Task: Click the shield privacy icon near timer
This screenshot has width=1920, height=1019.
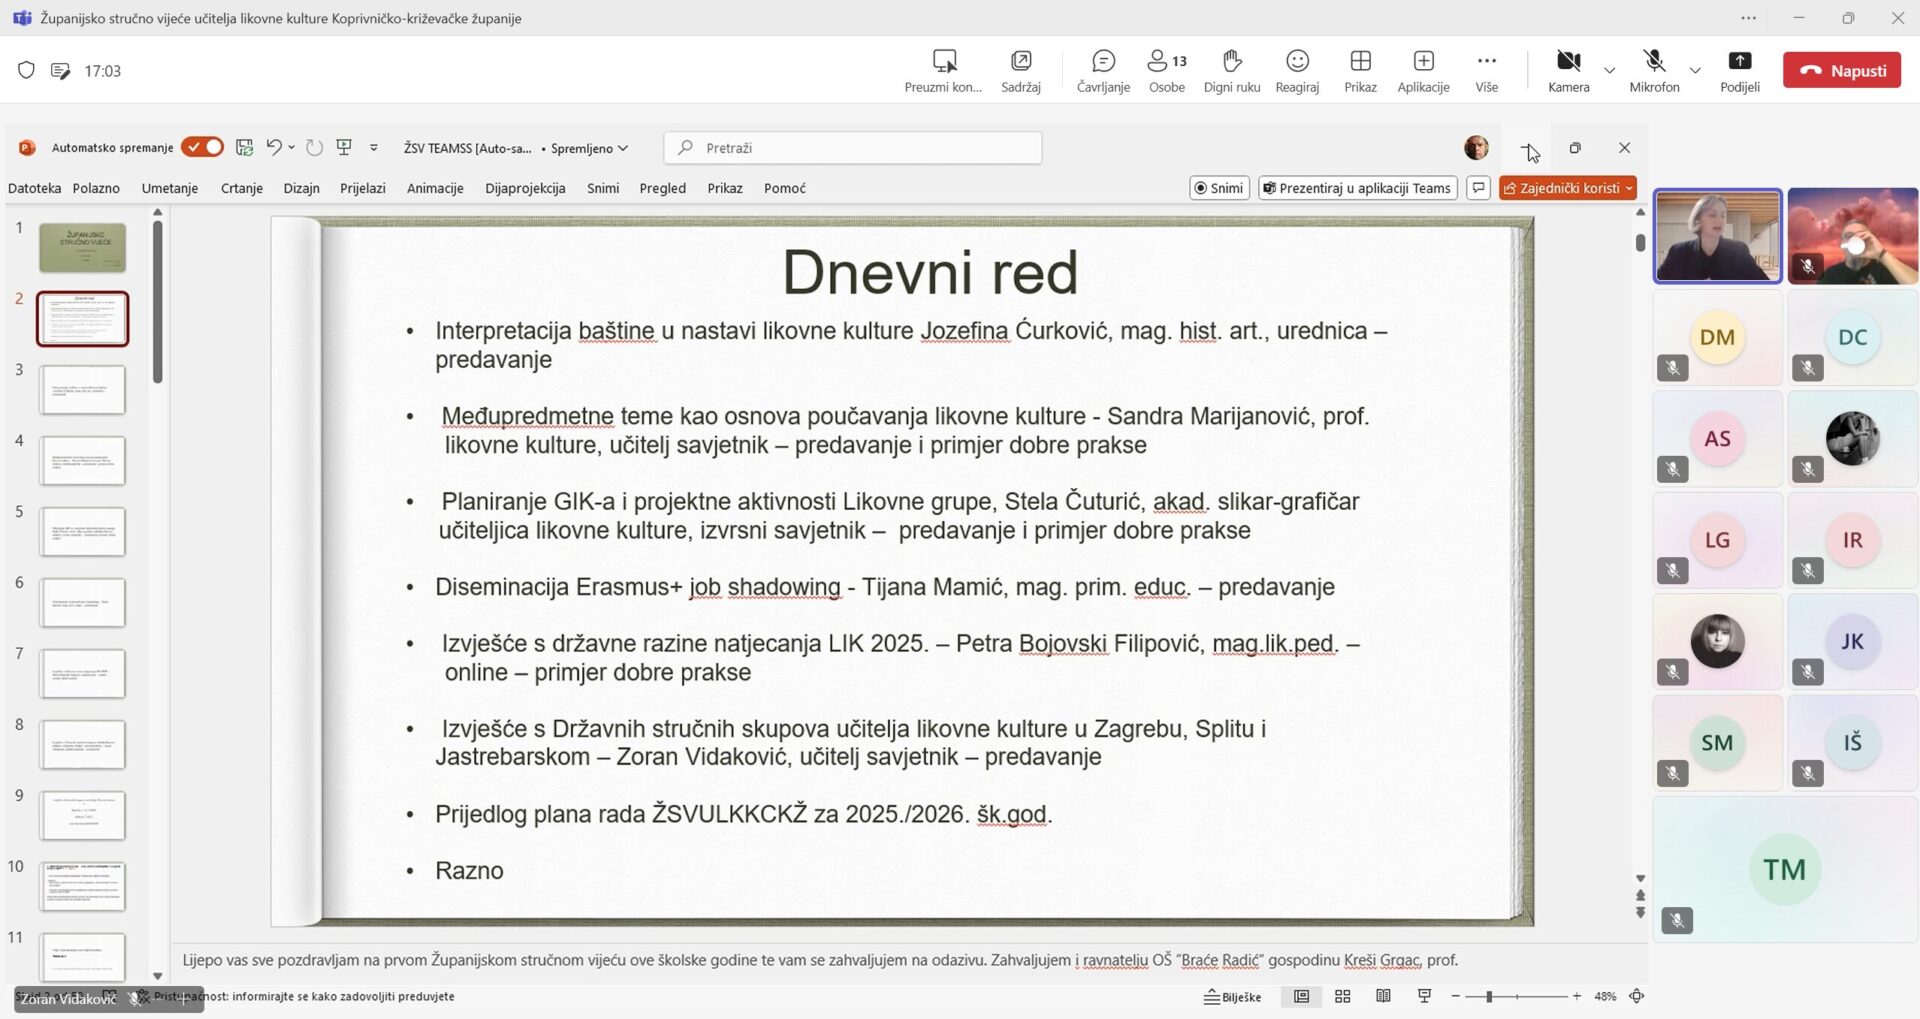Action: tap(27, 70)
